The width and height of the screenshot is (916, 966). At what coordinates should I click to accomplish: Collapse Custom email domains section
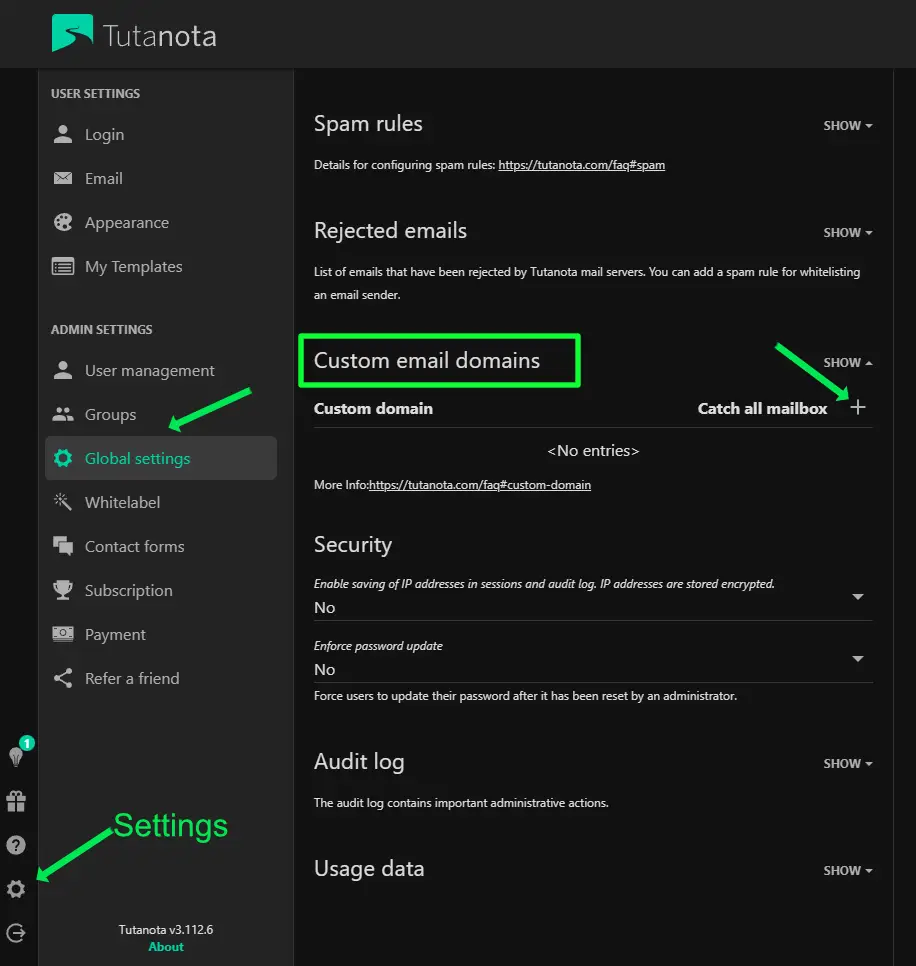(848, 363)
